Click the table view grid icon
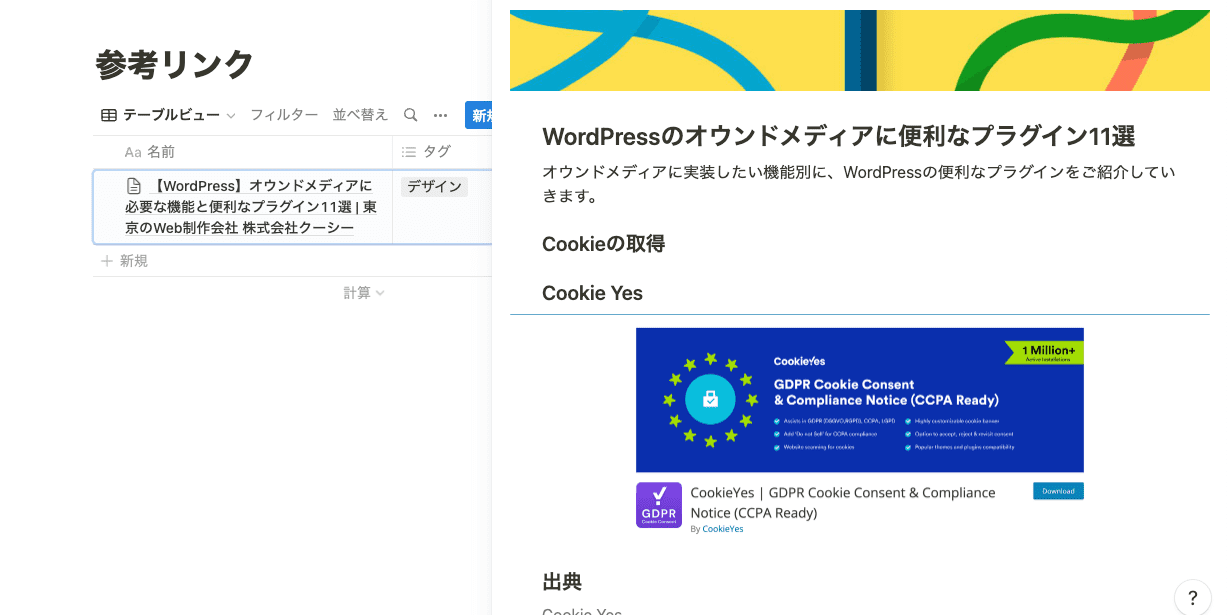Screen dimensions: 1227x615 pos(109,115)
